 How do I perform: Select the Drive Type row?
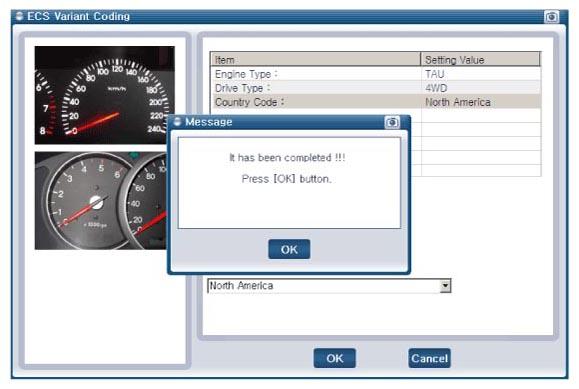click(x=376, y=88)
